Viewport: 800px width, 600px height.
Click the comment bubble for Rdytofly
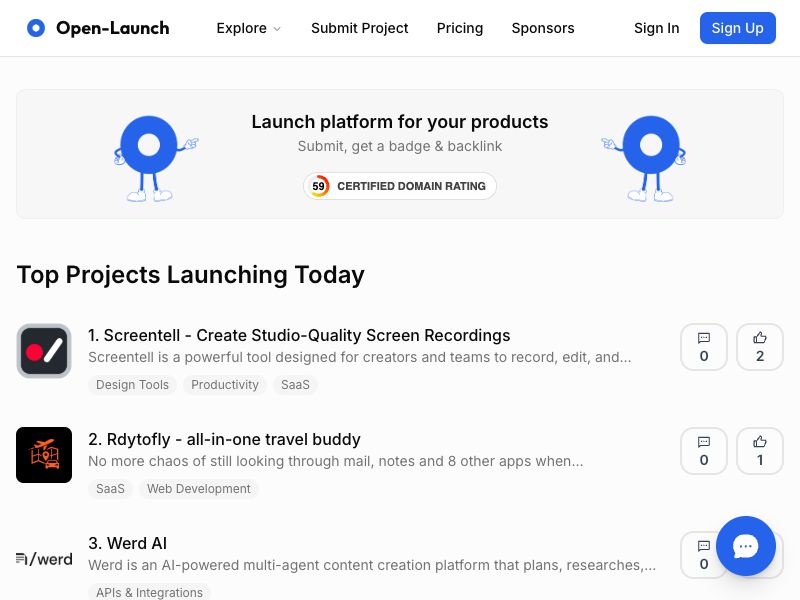704,451
